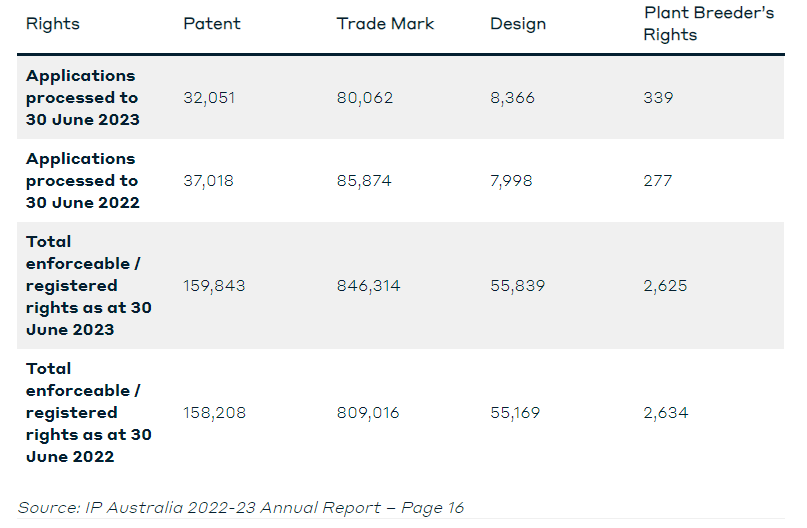
Task: Select the plant breeder's value 277
Action: [x=657, y=181]
